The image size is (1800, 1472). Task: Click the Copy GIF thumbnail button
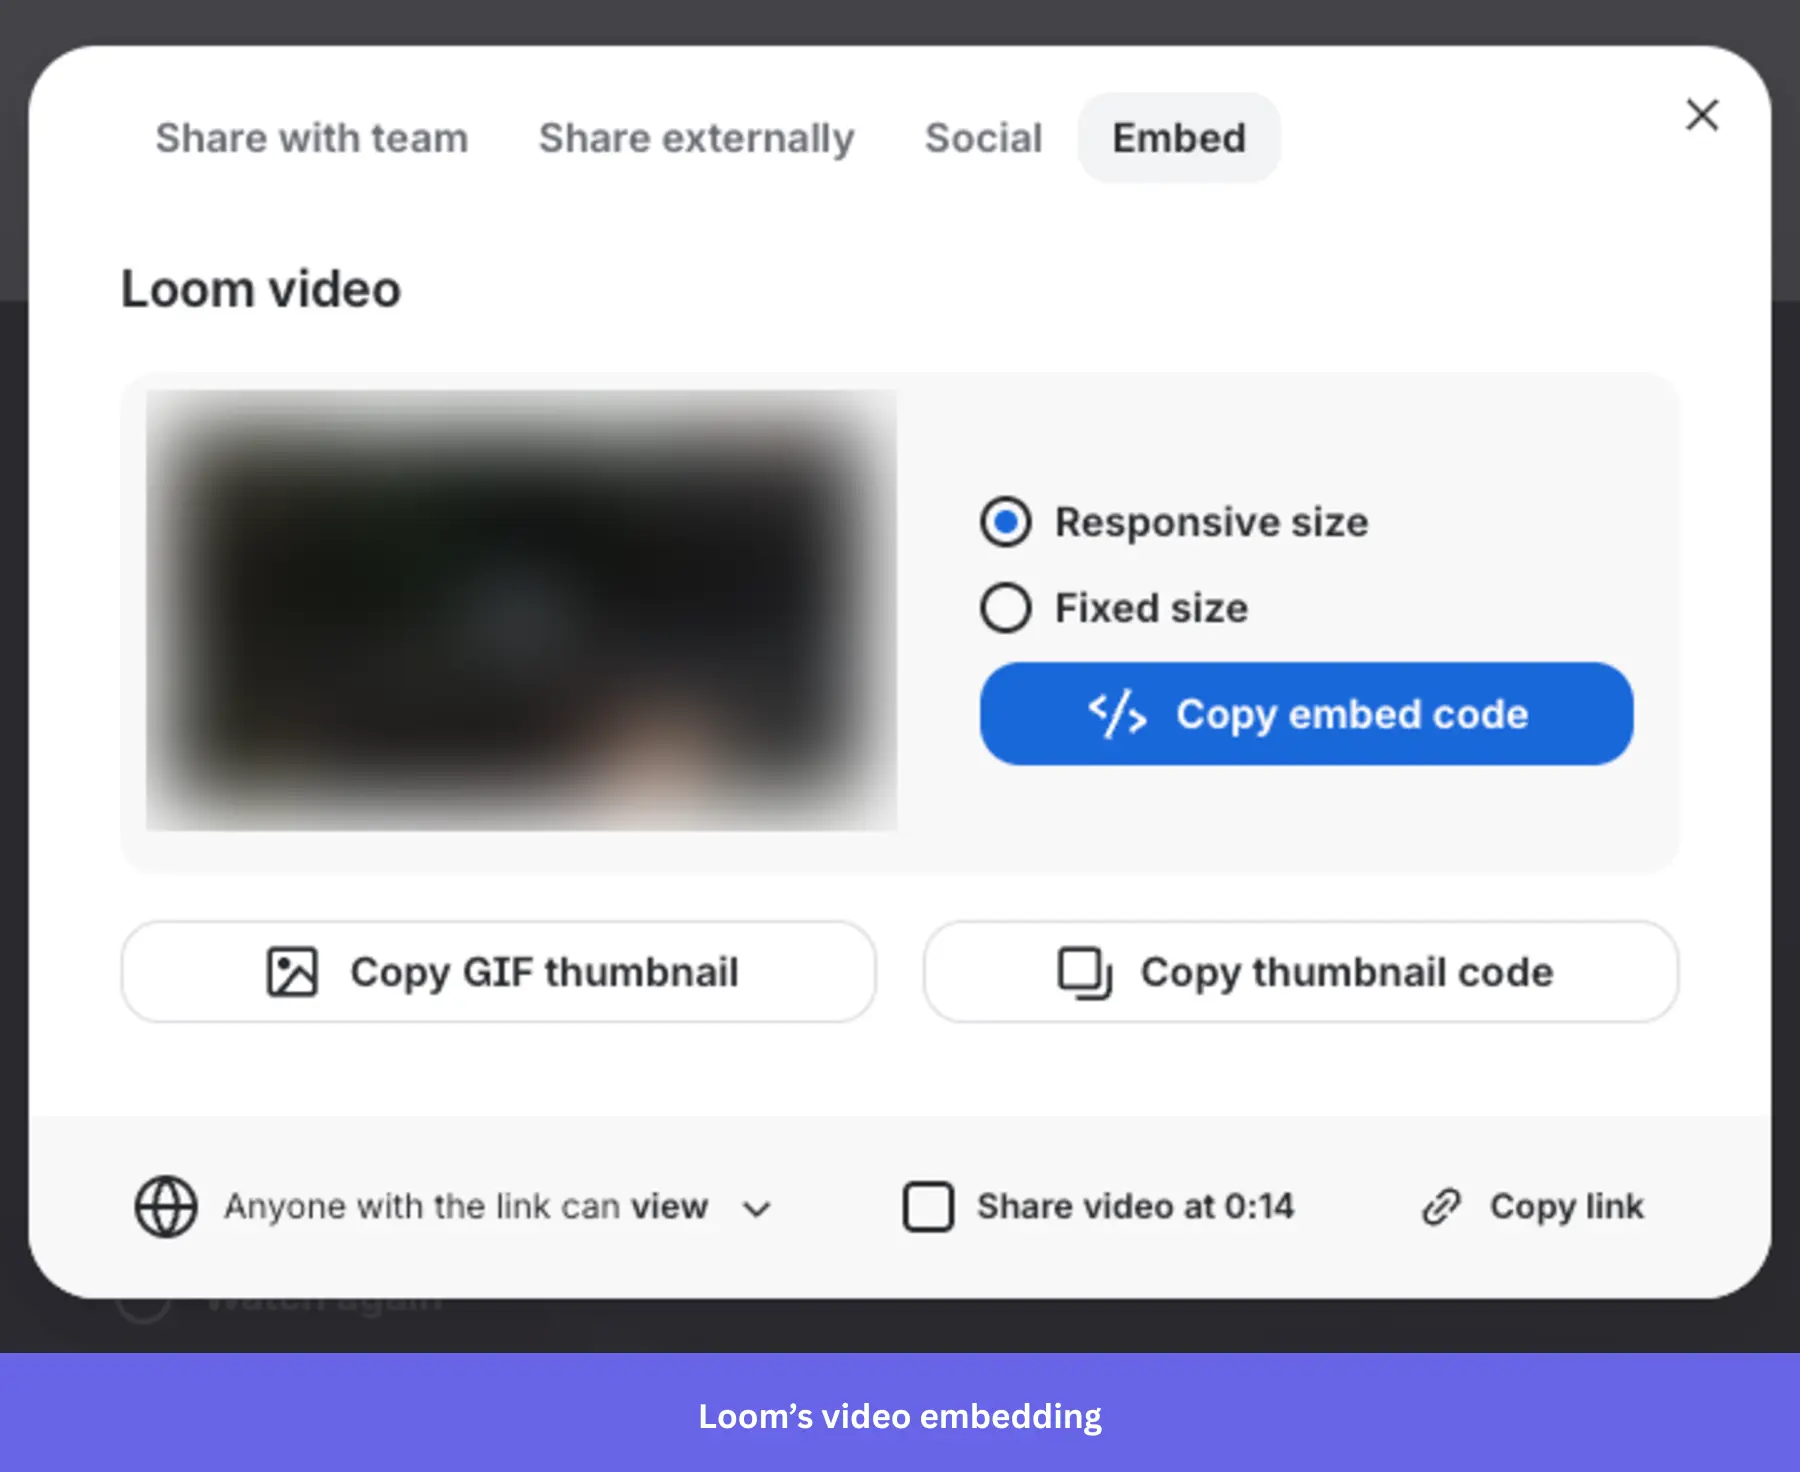coord(498,971)
